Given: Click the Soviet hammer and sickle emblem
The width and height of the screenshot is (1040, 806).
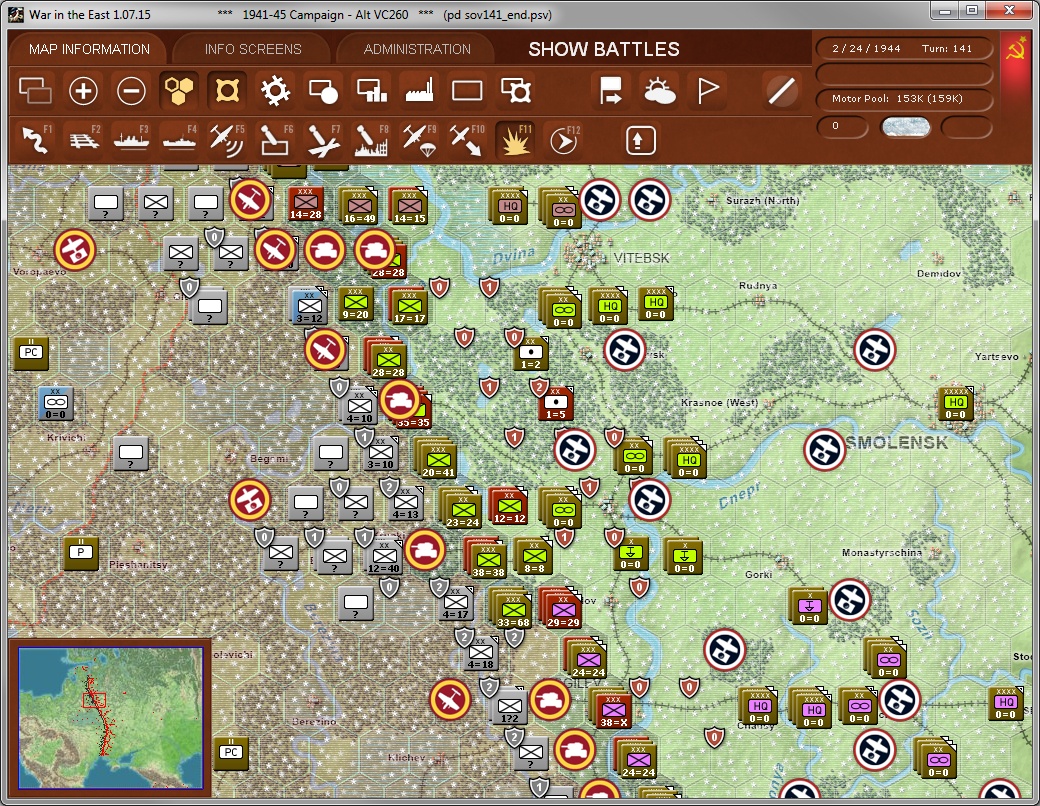Looking at the screenshot, I should pos(1015,50).
